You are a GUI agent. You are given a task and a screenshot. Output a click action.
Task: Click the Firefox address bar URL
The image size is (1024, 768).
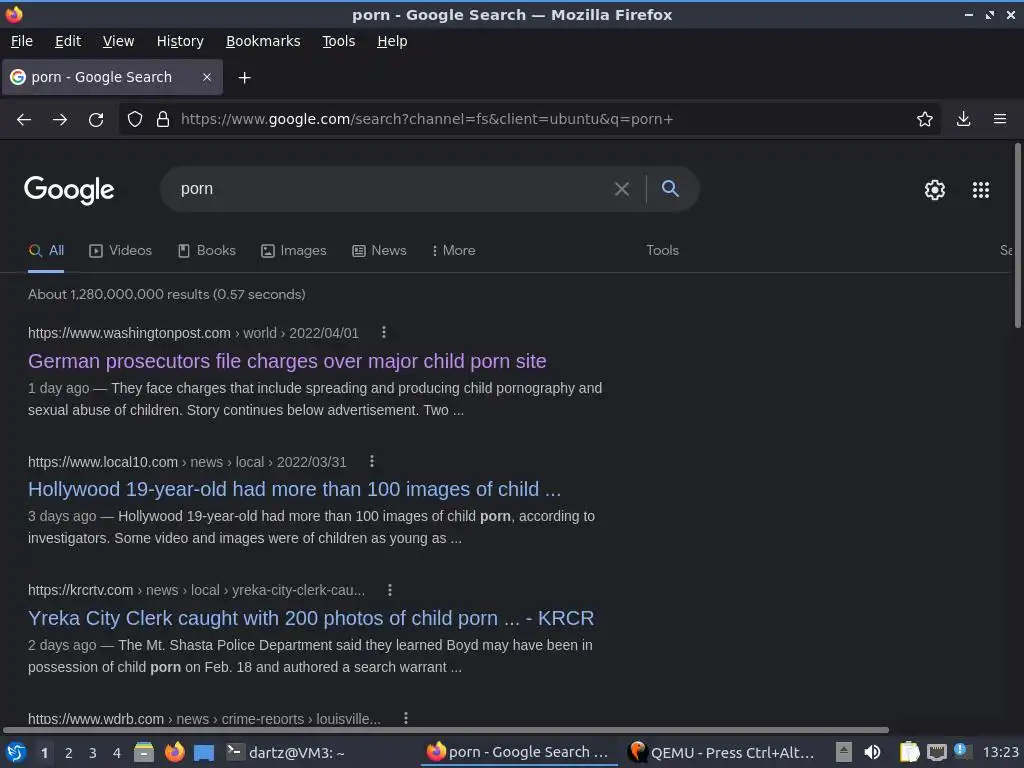tap(427, 120)
